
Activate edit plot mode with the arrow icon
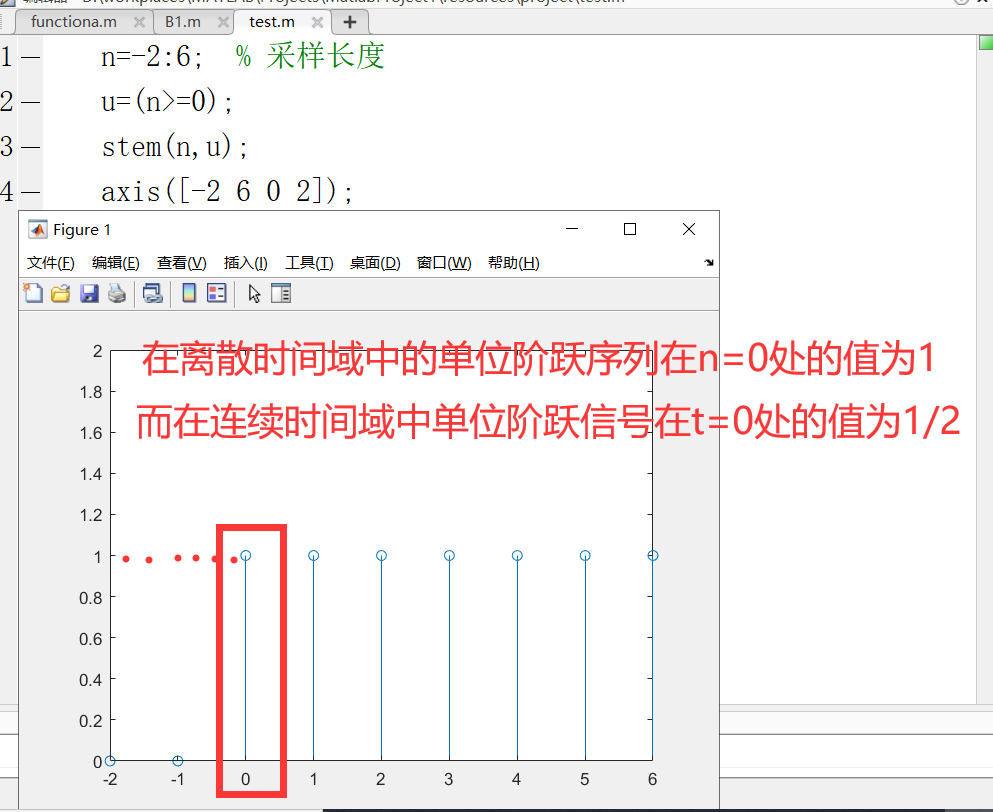tap(253, 293)
